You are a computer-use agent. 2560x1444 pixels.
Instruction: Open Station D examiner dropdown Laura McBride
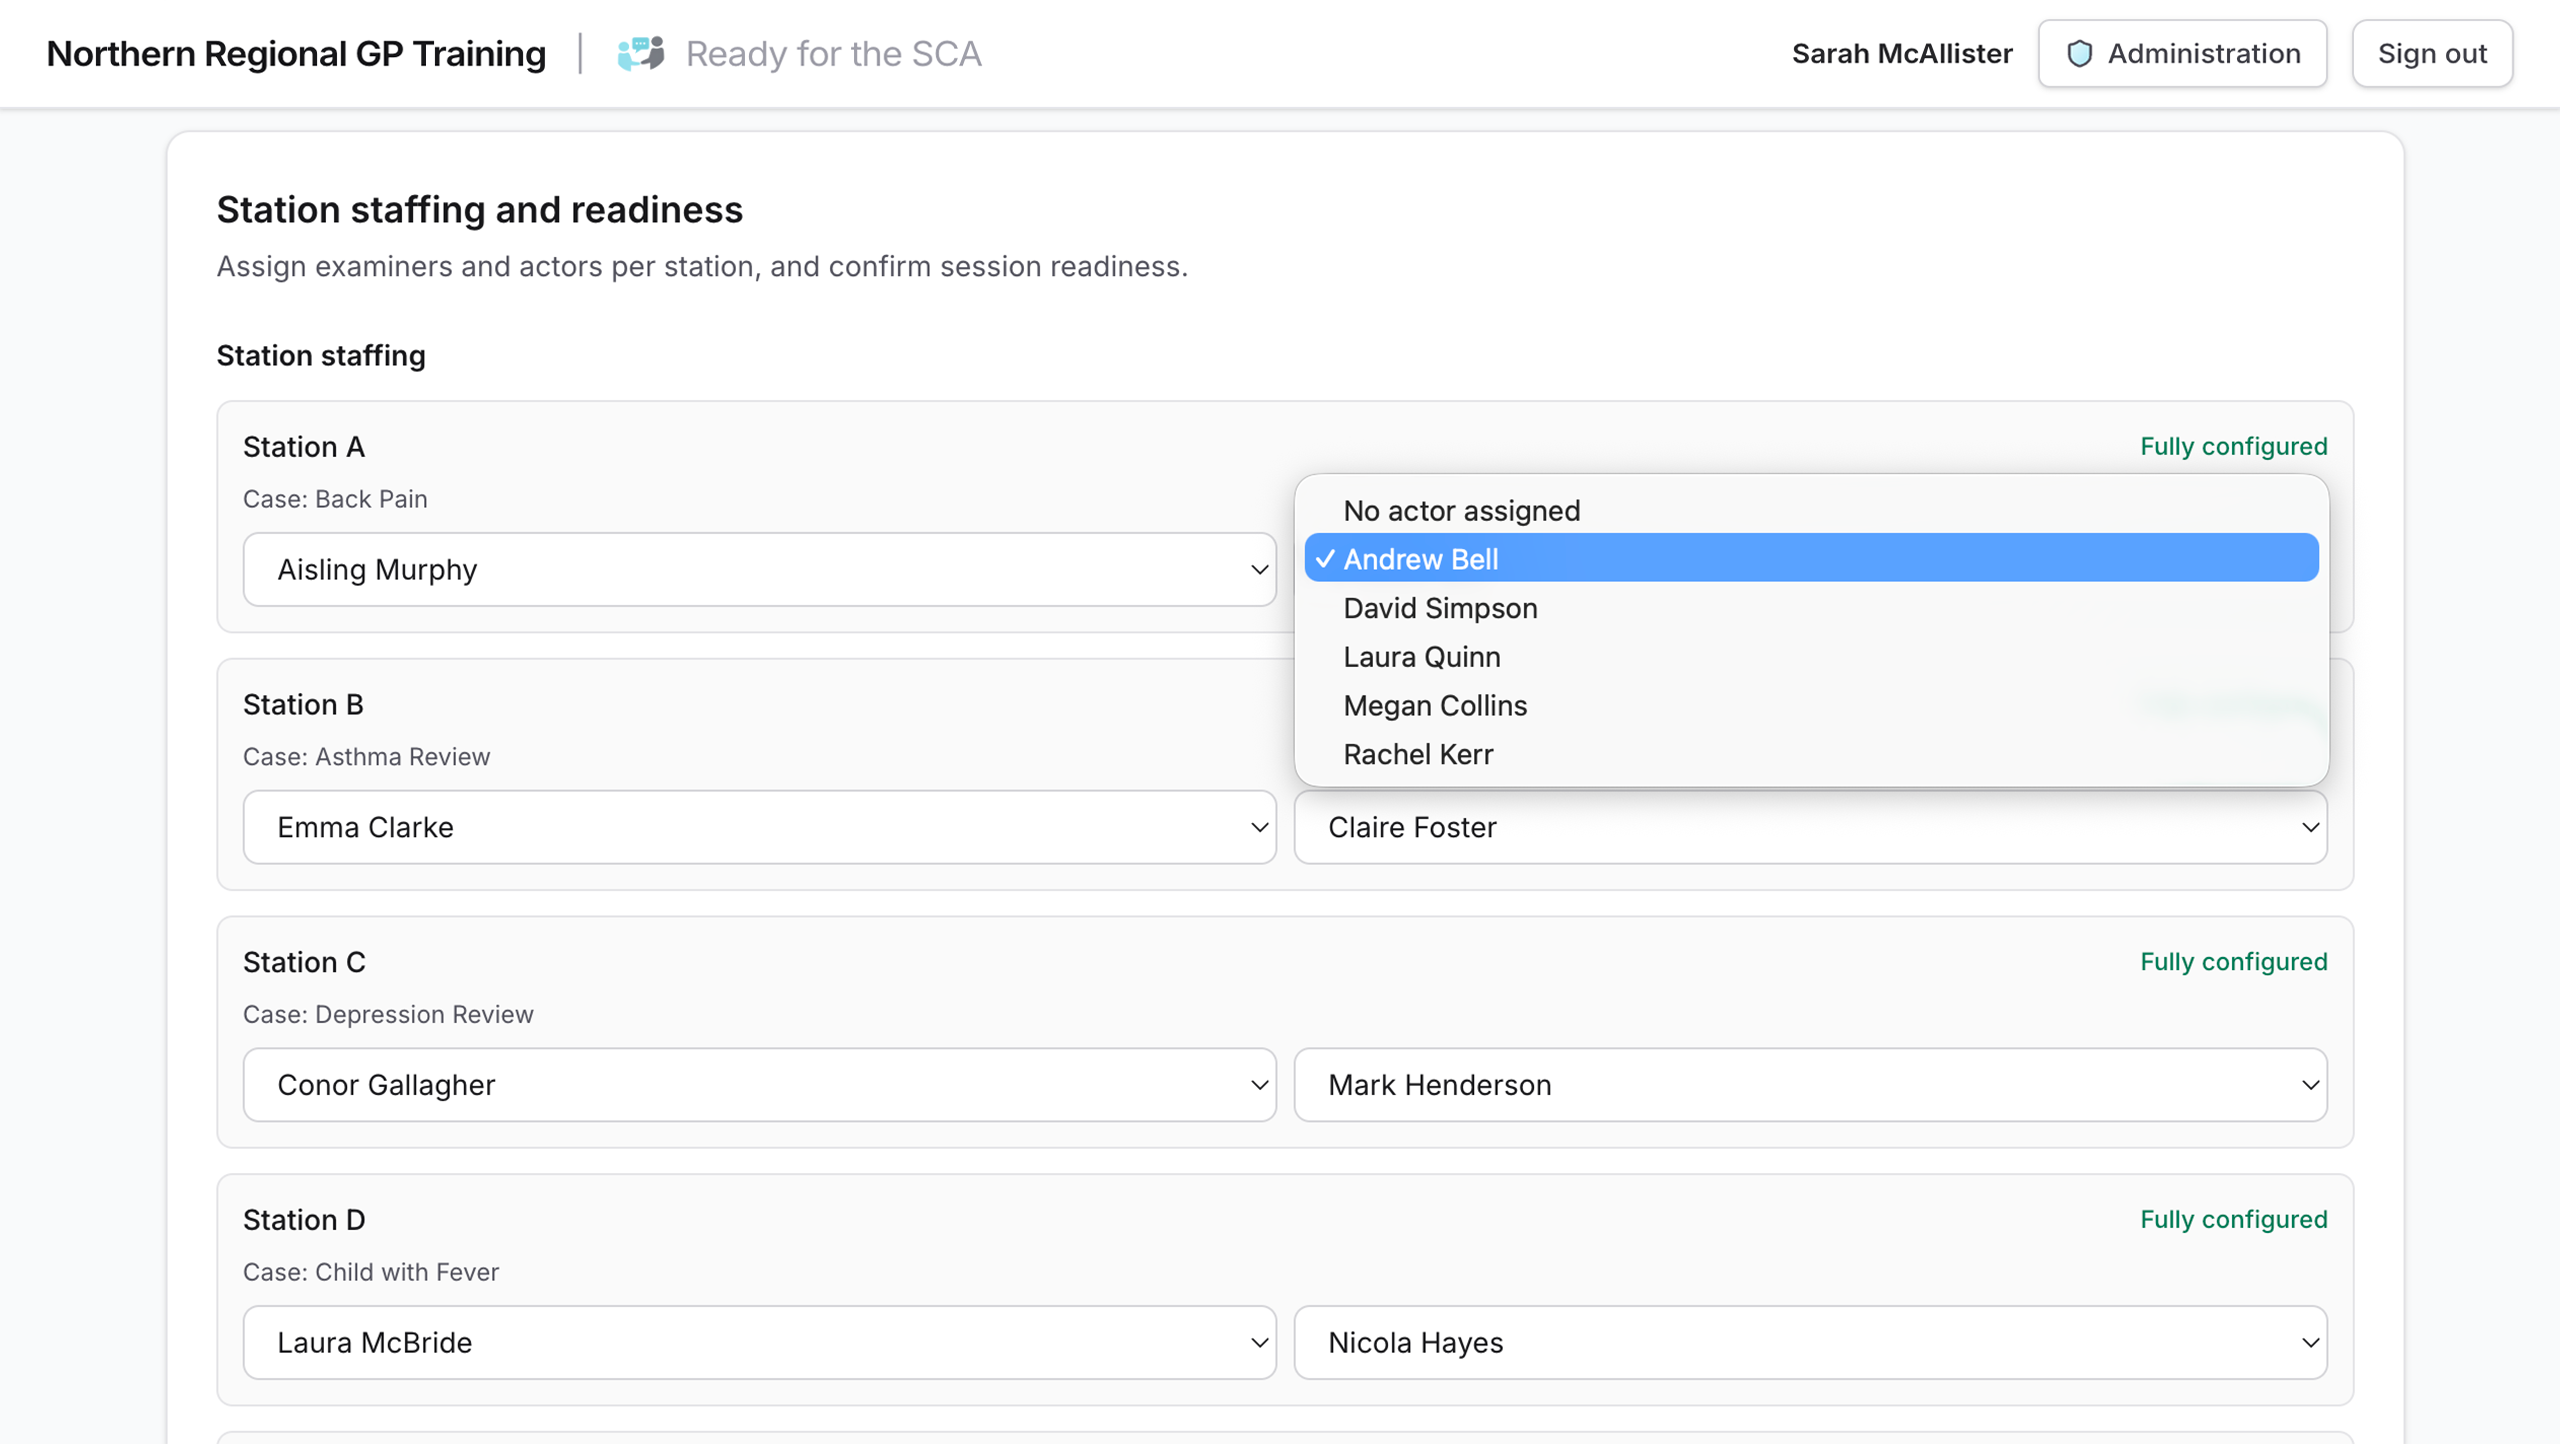[x=759, y=1342]
